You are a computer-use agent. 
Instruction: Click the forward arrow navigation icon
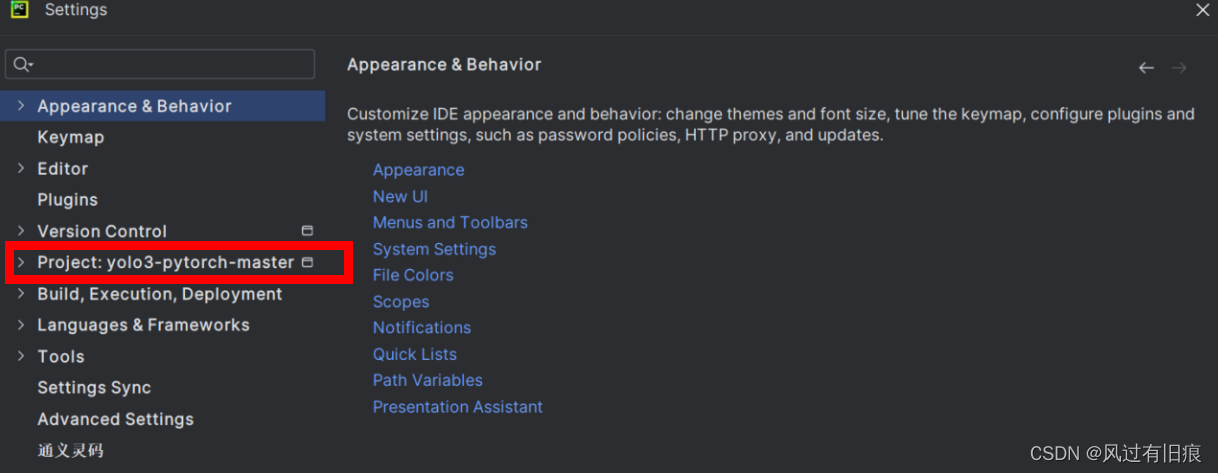(1179, 68)
